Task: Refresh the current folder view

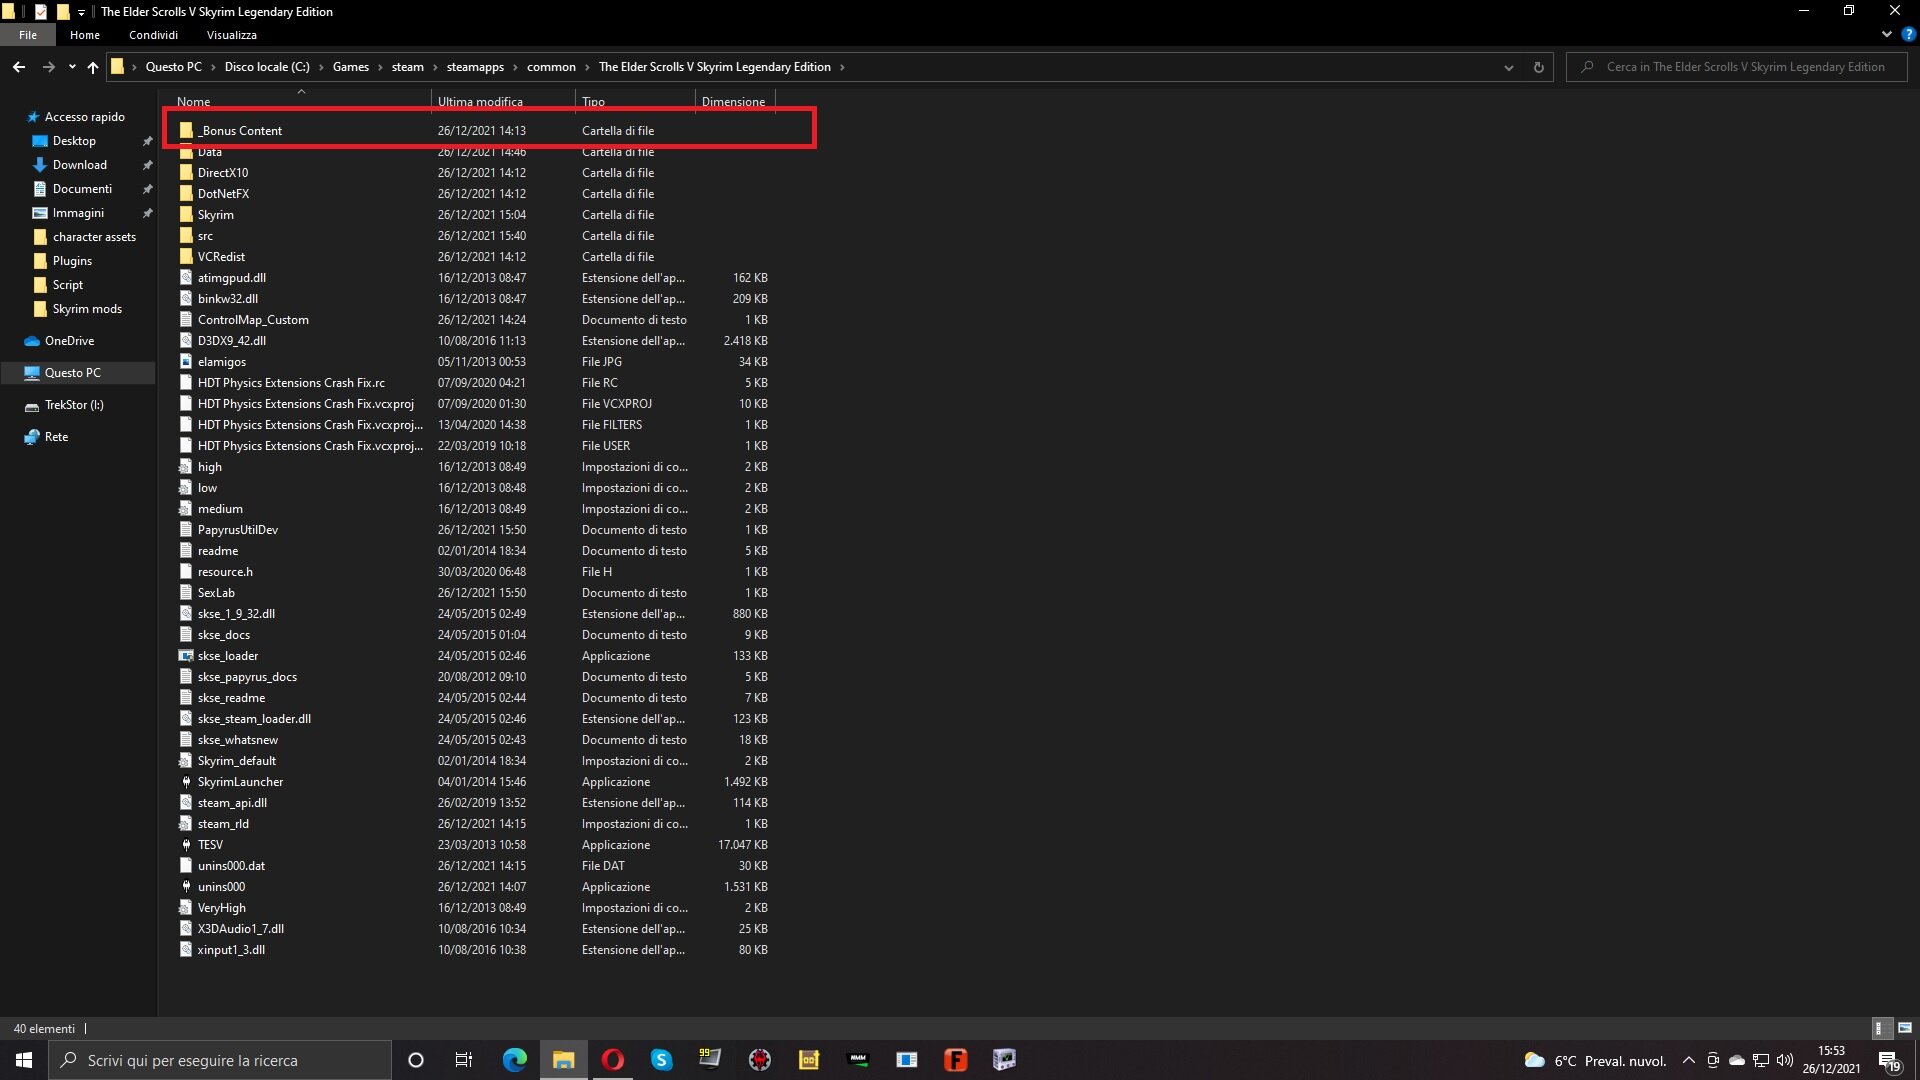Action: click(x=1538, y=67)
